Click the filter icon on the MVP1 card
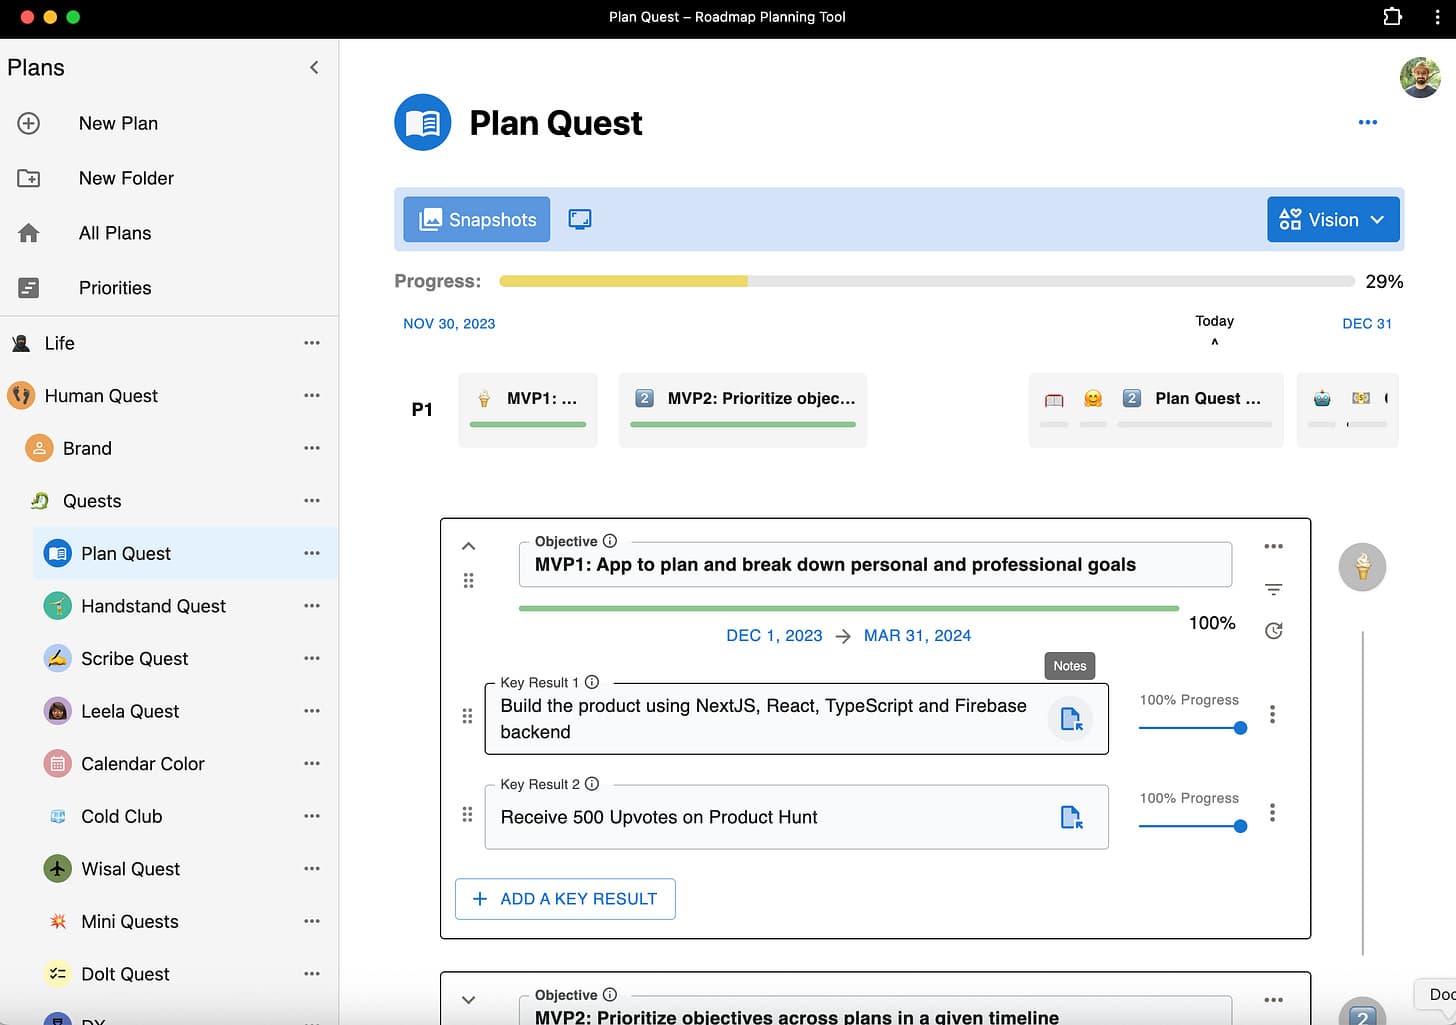1456x1025 pixels. 1272,589
